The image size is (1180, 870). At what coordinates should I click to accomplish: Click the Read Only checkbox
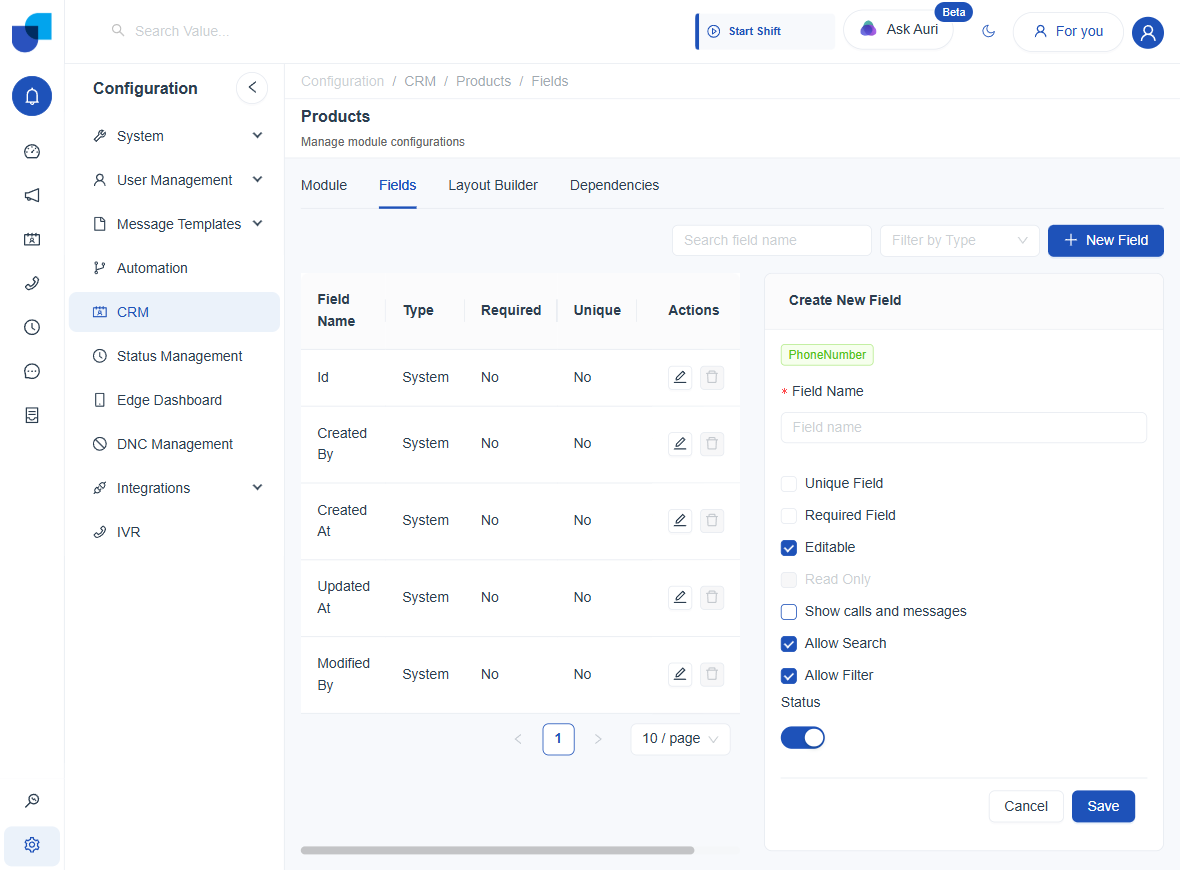point(789,579)
